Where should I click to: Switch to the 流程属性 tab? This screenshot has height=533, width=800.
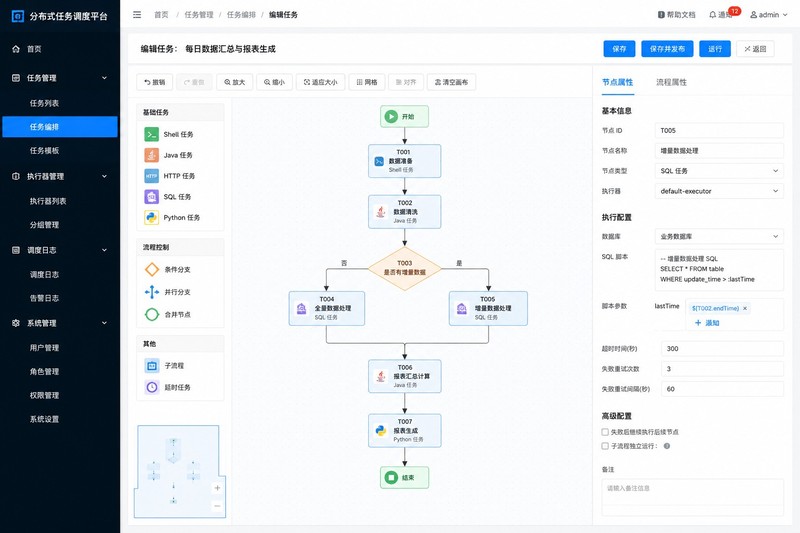tap(671, 82)
